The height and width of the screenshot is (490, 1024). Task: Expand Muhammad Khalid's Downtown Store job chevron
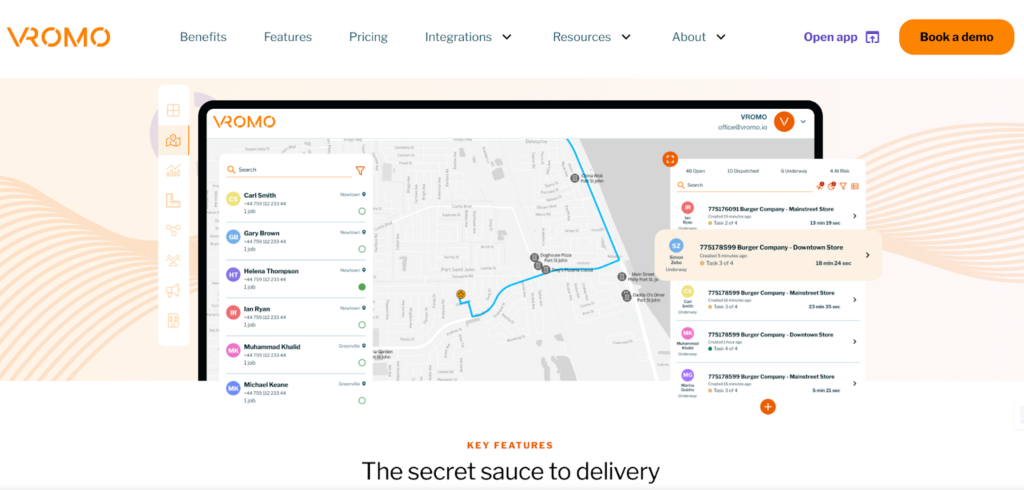pyautogui.click(x=855, y=341)
